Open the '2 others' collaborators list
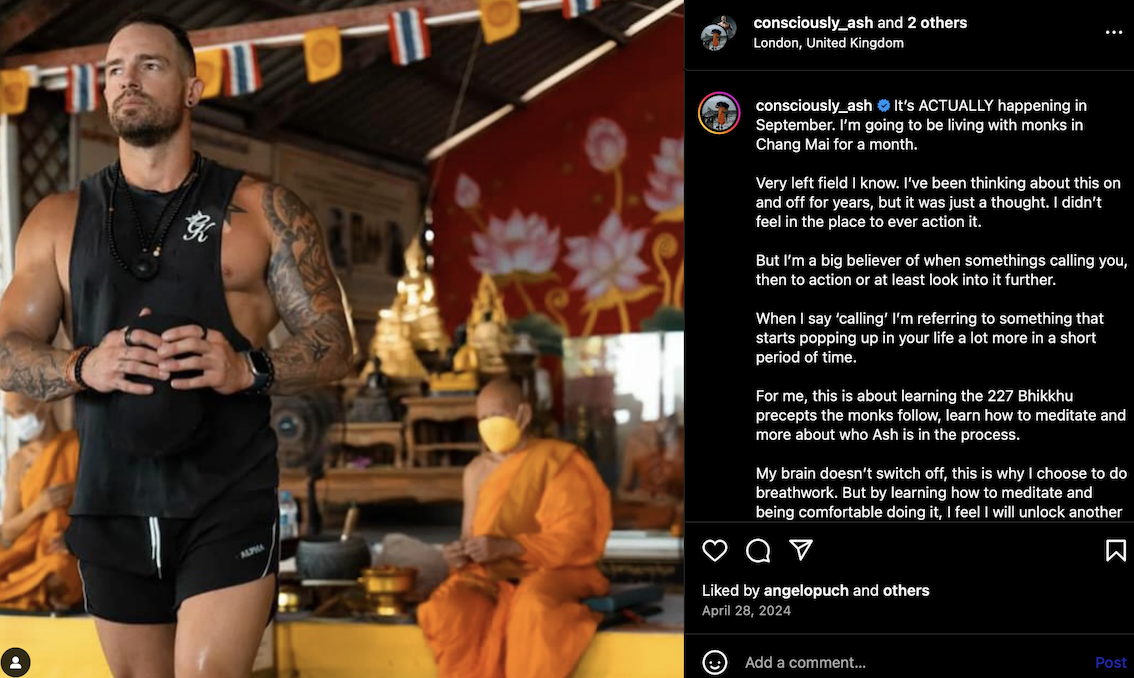The width and height of the screenshot is (1134, 678). click(x=937, y=22)
